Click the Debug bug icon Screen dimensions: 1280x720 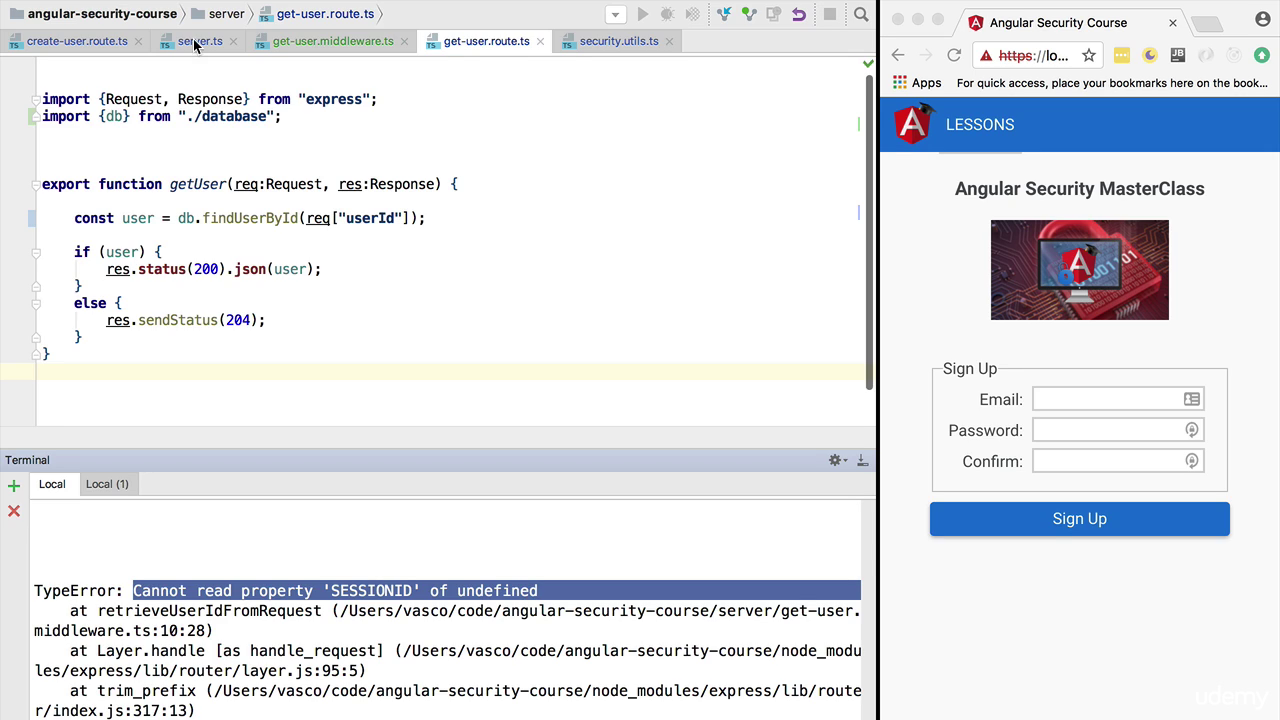667,14
